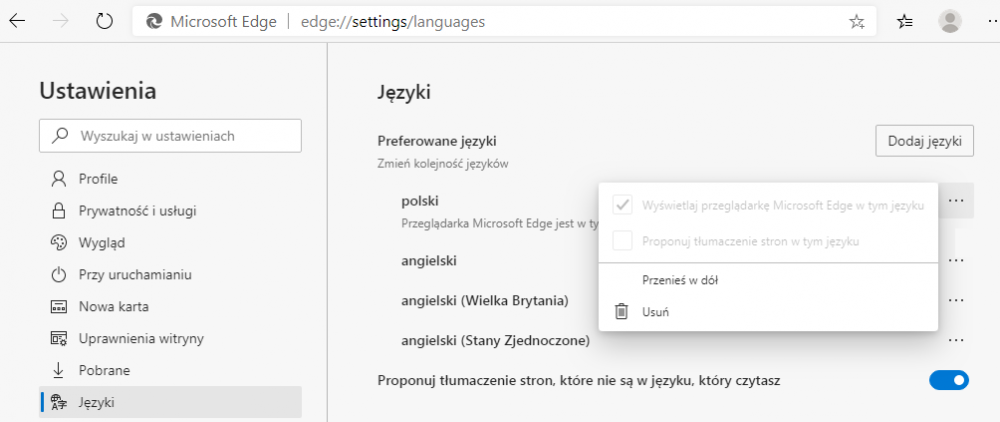Toggle off Proponuj tłumaczenie stron switch

coord(948,380)
